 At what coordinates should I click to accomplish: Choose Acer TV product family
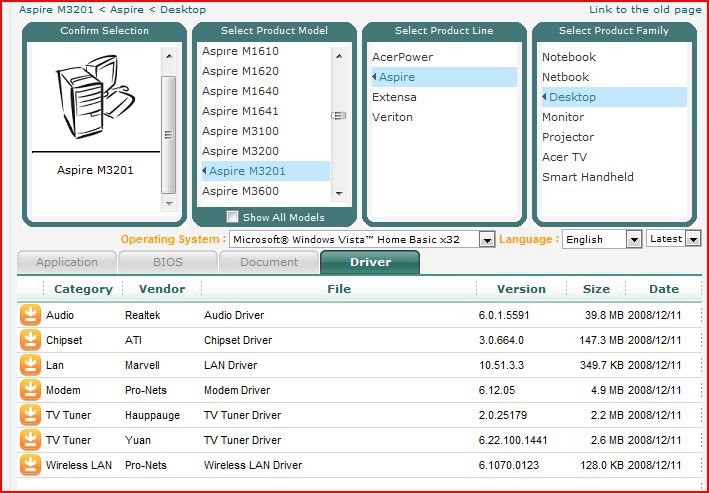(x=564, y=157)
